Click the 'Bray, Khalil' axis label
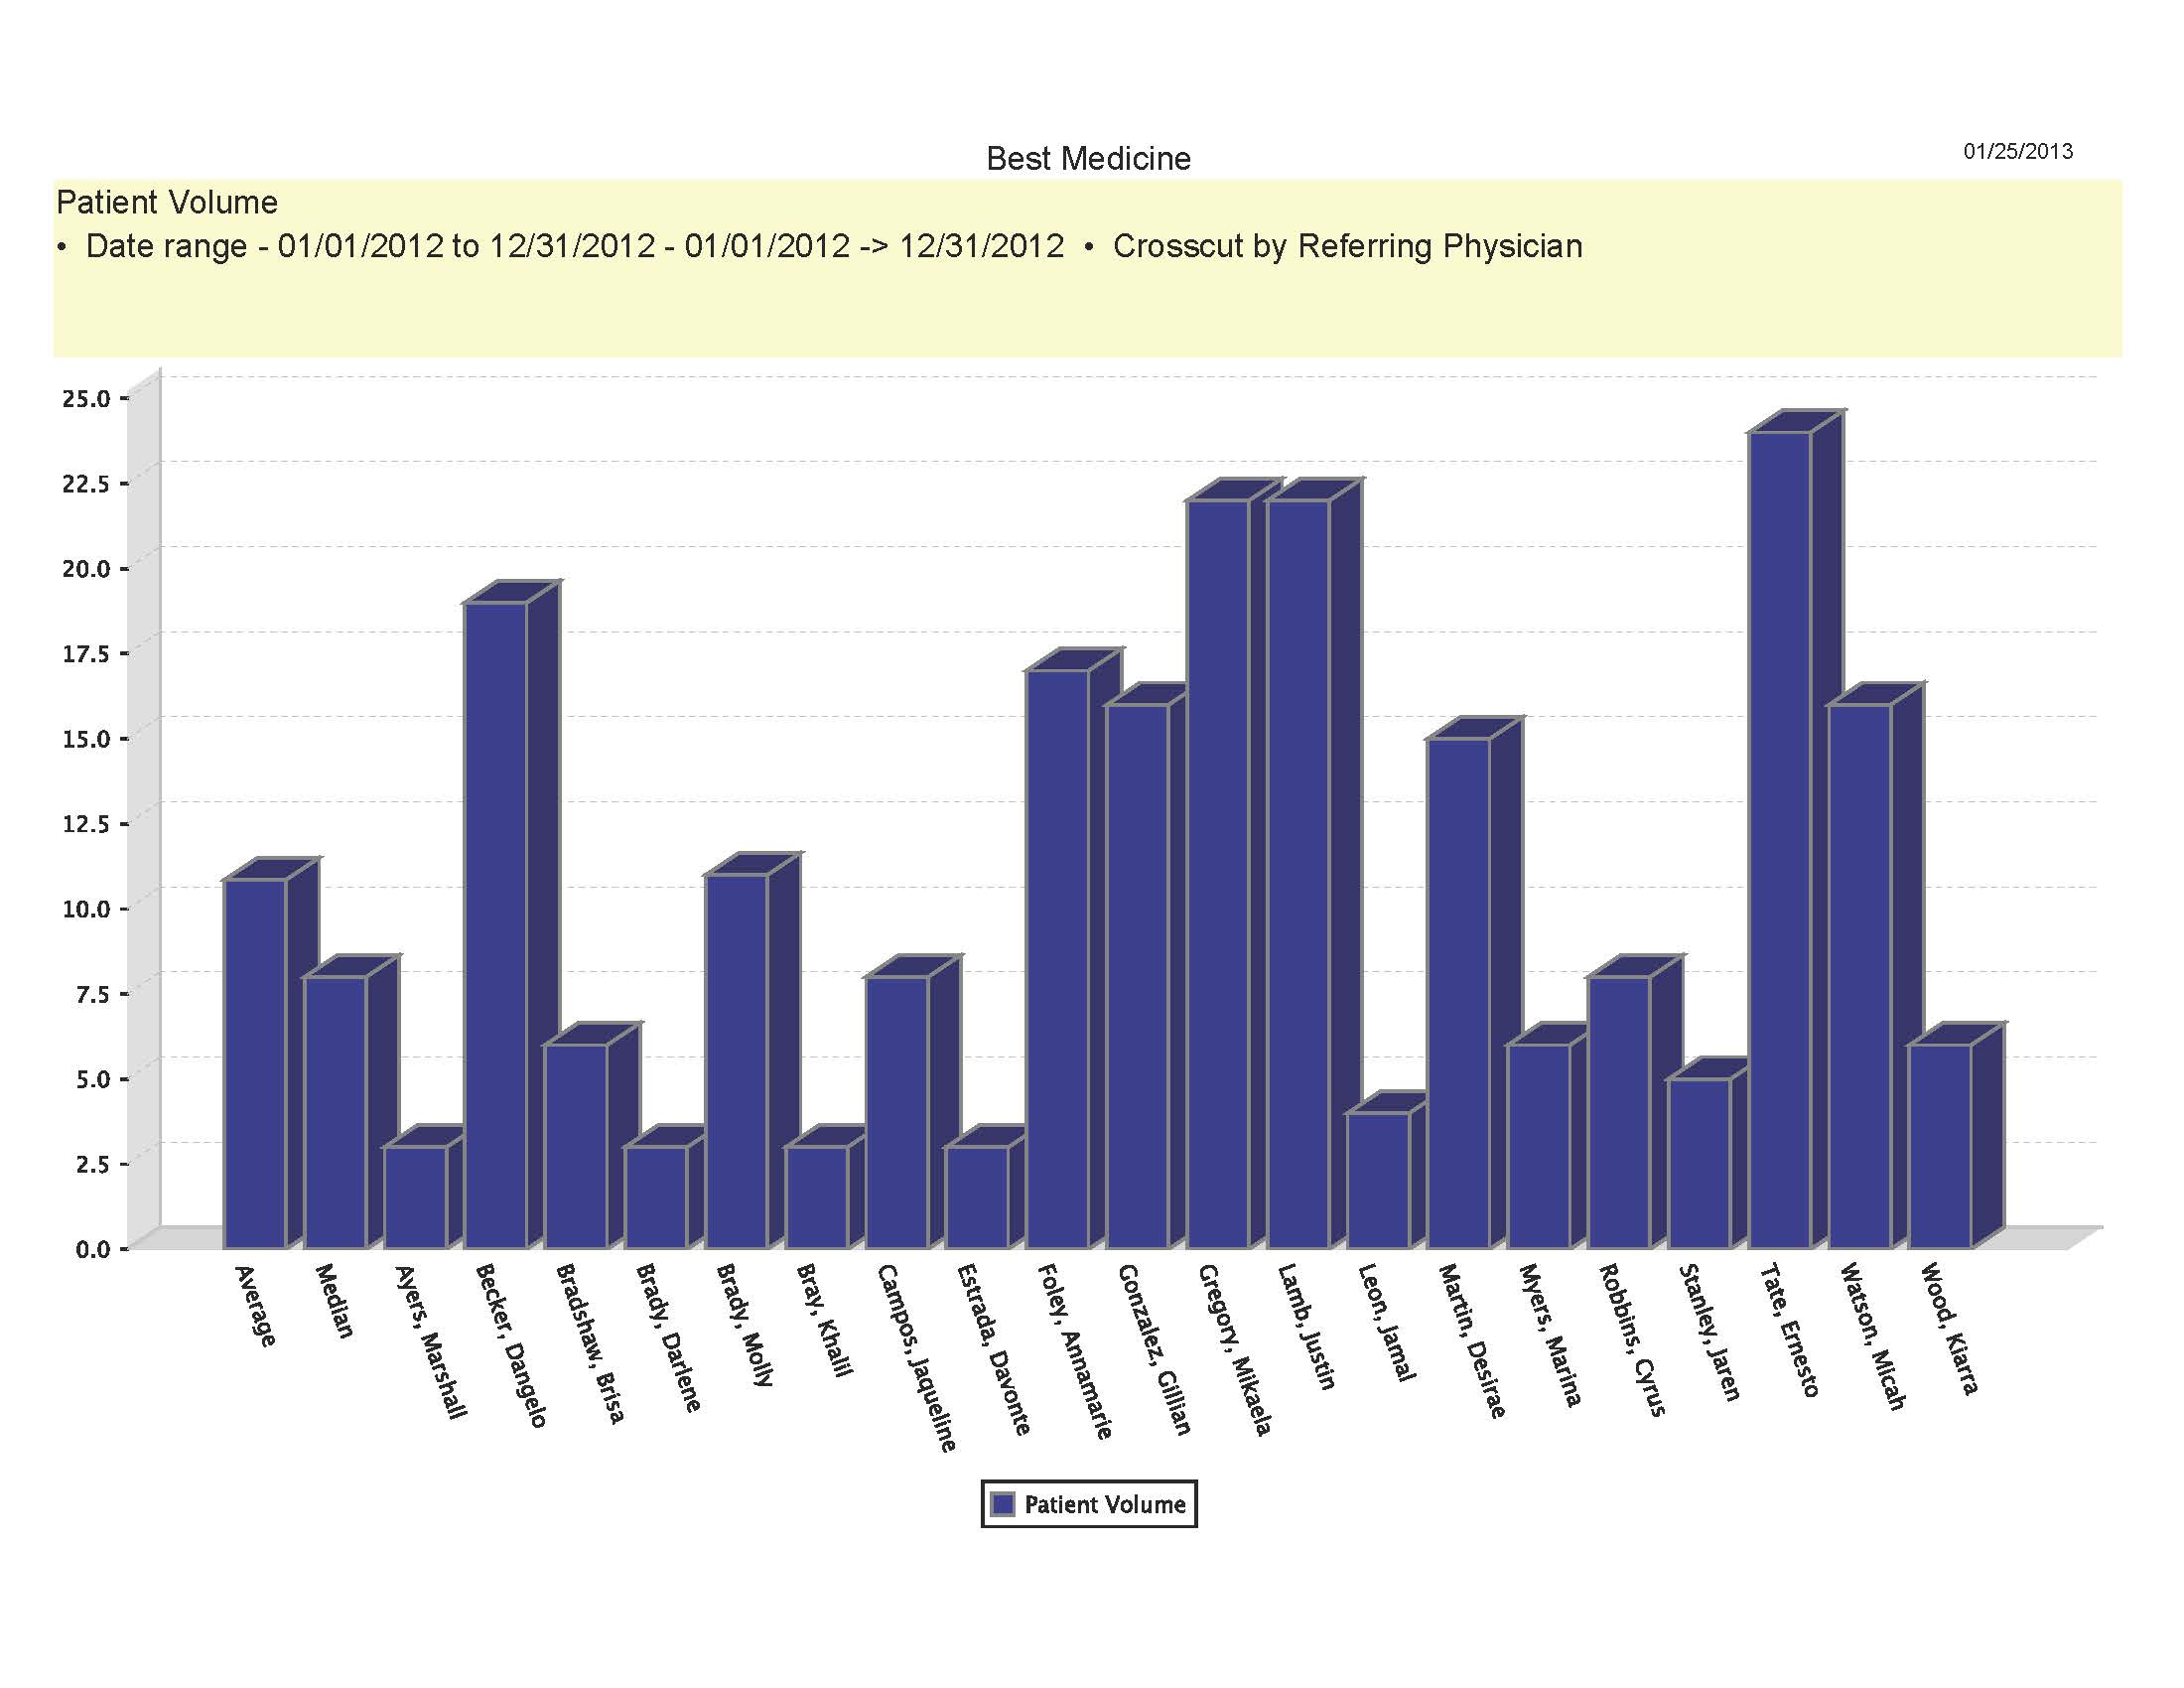 point(825,1321)
